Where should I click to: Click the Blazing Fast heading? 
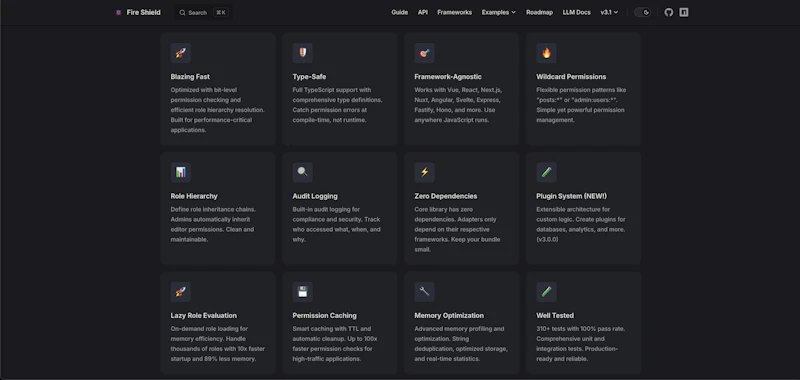tap(190, 77)
